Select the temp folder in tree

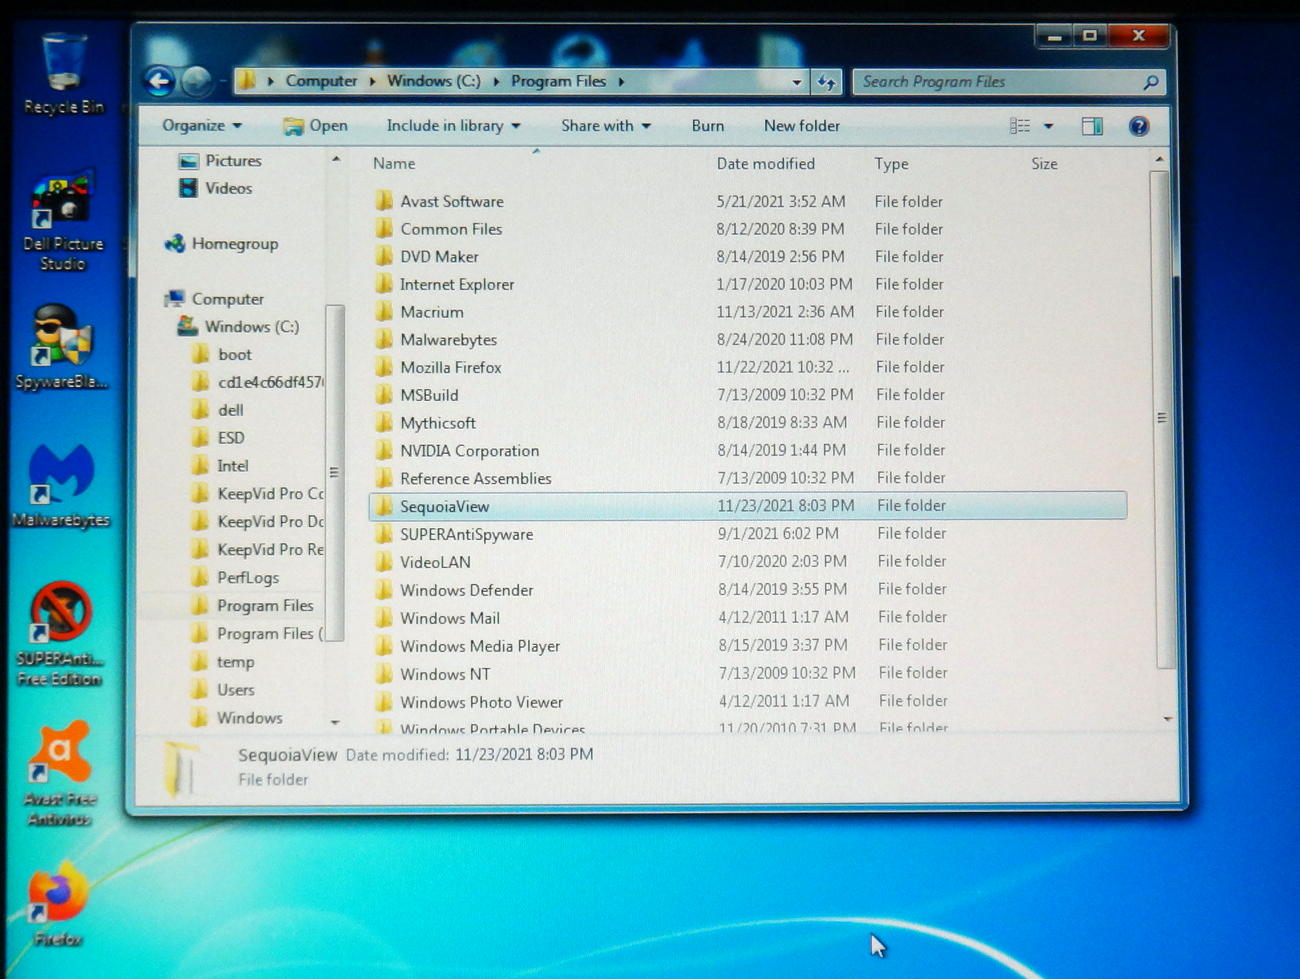tap(223, 662)
